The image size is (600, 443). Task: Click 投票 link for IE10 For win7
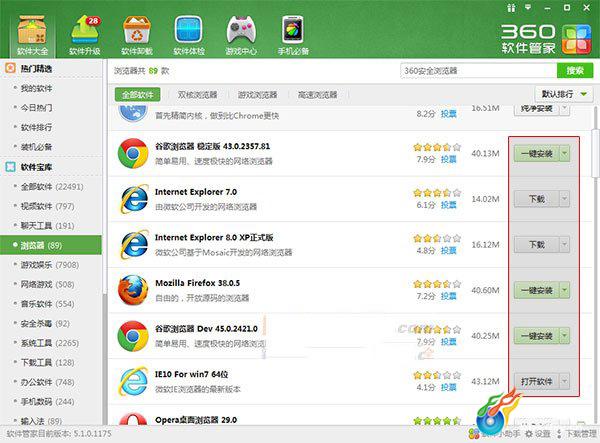pos(448,387)
